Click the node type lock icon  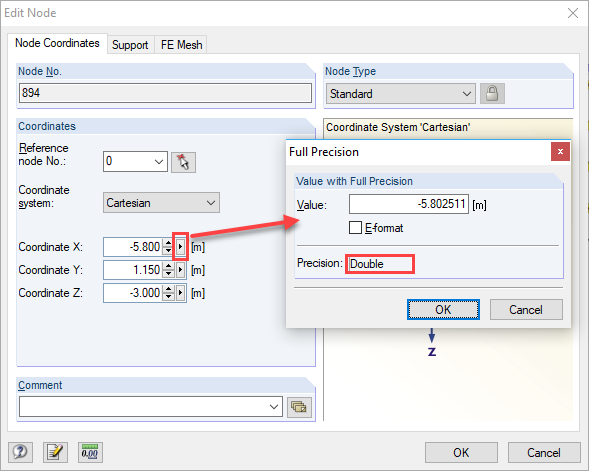coord(492,94)
